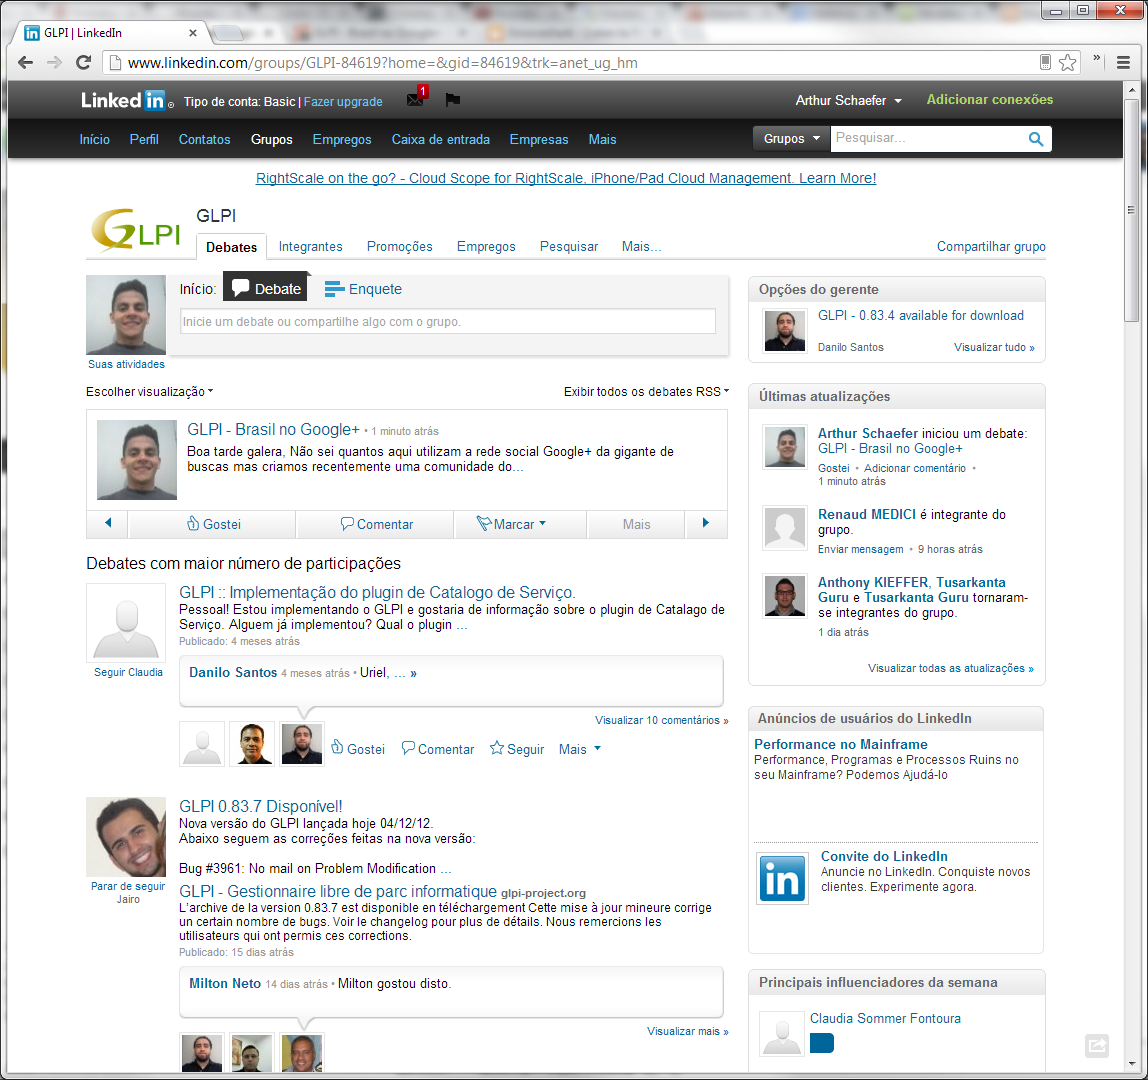Image resolution: width=1148 pixels, height=1080 pixels.
Task: Click the browser forward arrow
Action: 54,62
